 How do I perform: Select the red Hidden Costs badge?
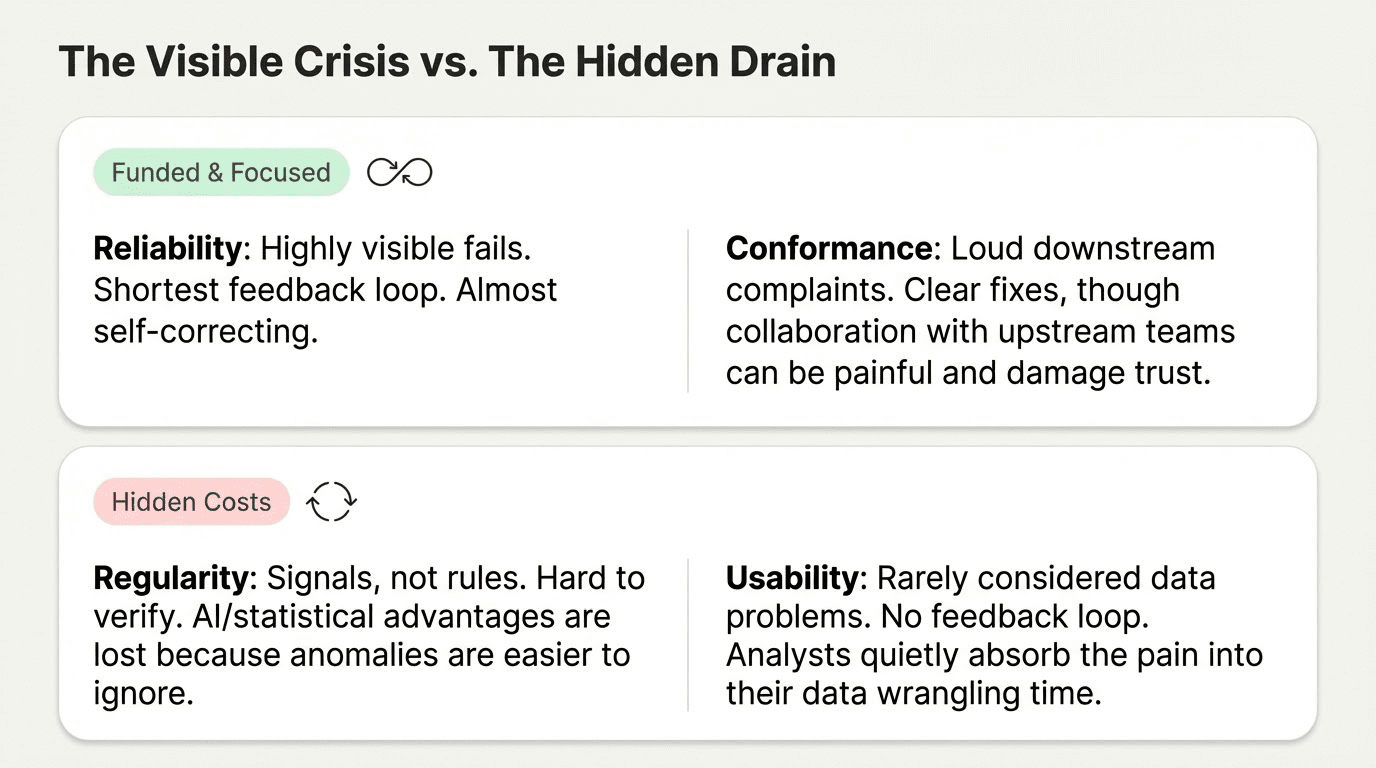point(191,502)
